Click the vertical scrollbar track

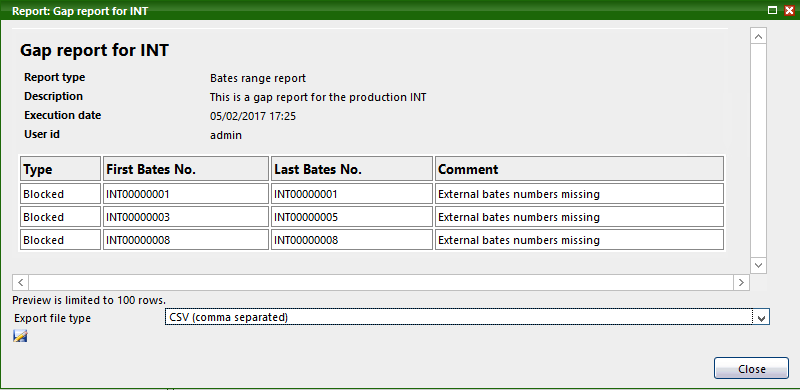click(758, 151)
